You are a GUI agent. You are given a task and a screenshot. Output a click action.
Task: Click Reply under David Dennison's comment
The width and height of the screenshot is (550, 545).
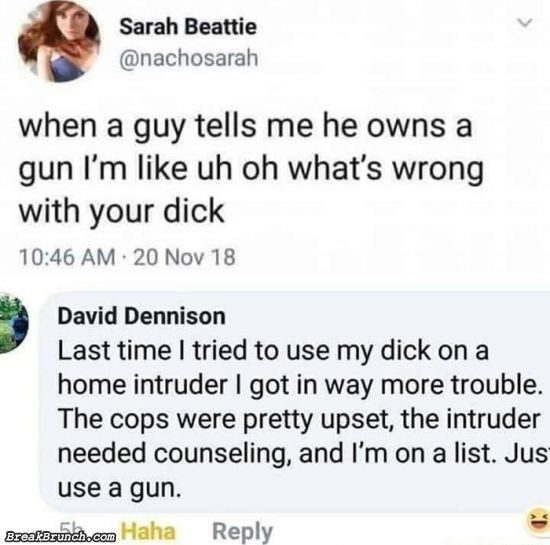243,532
